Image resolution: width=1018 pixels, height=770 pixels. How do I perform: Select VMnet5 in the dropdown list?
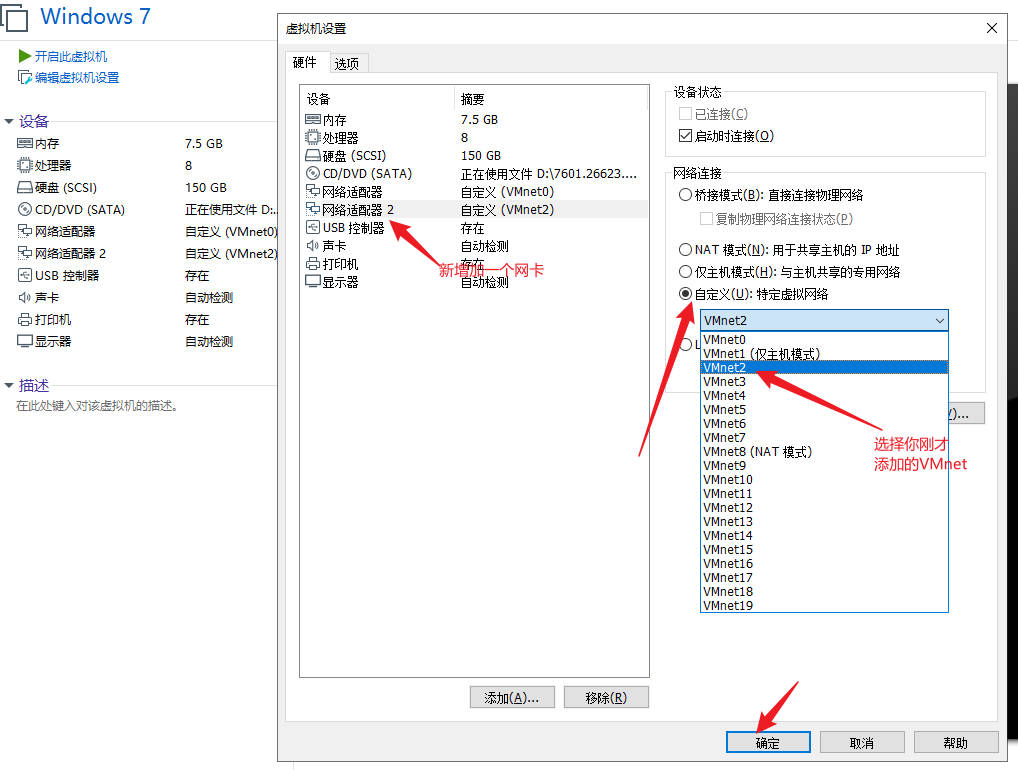click(x=824, y=410)
